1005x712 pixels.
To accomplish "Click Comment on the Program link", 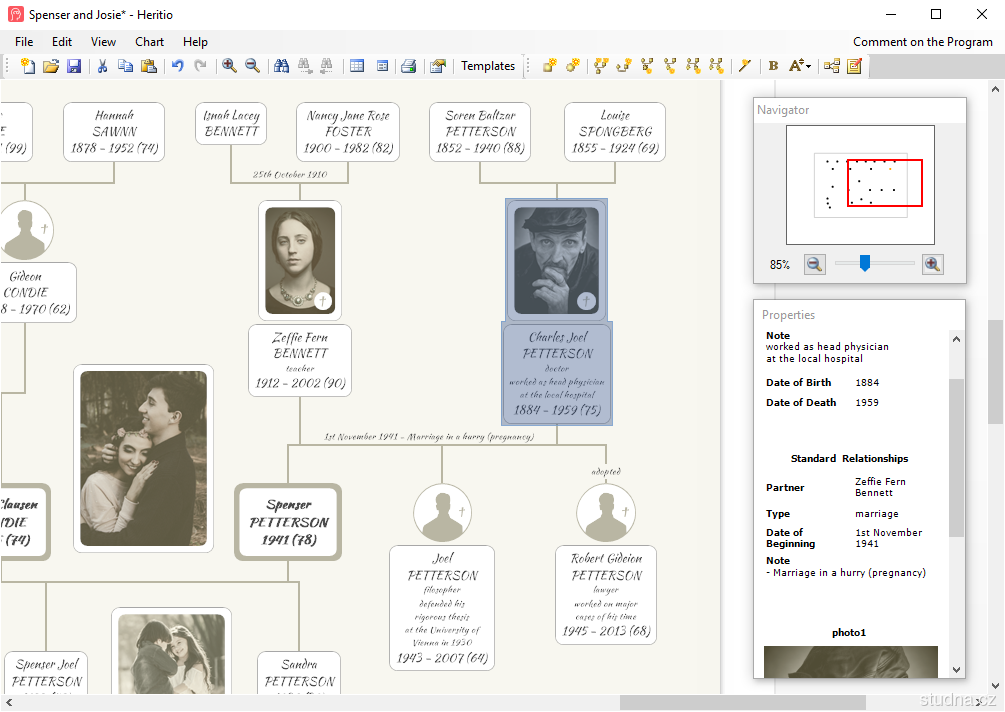I will point(922,42).
